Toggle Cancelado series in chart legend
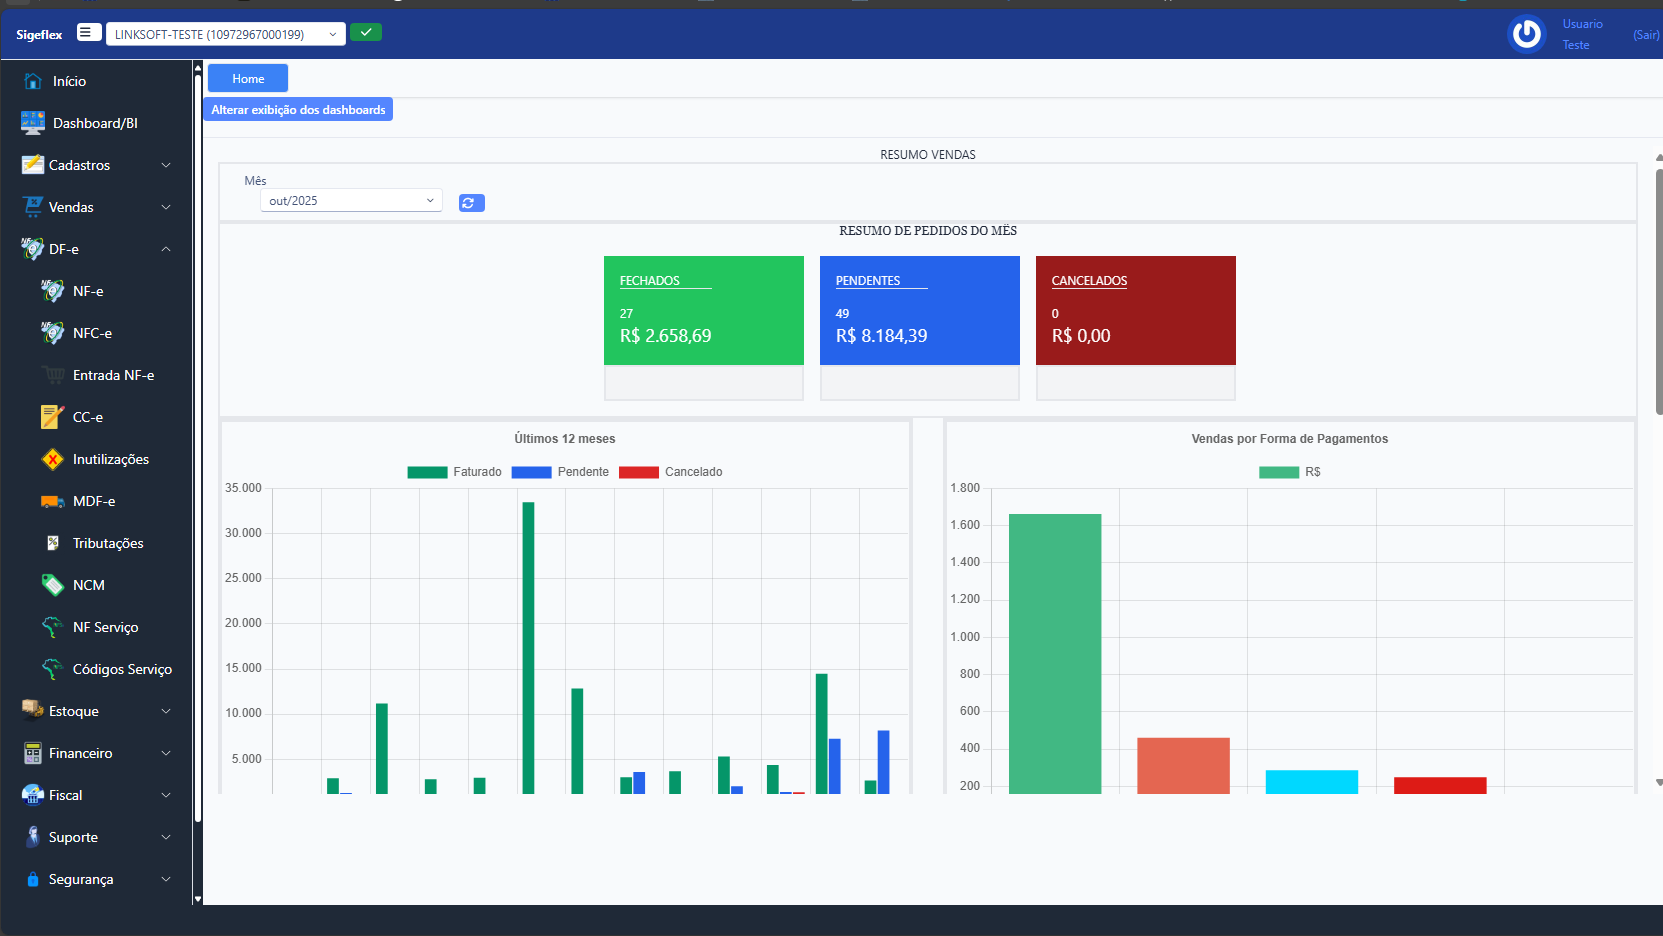The height and width of the screenshot is (936, 1663). click(670, 472)
